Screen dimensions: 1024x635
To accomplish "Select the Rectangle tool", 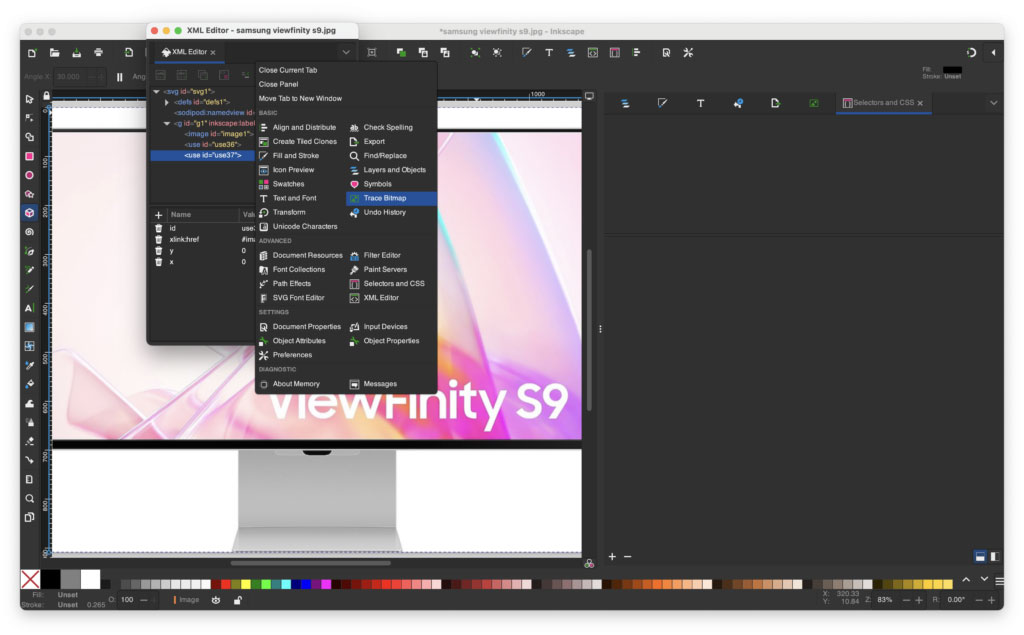I will pos(29,156).
